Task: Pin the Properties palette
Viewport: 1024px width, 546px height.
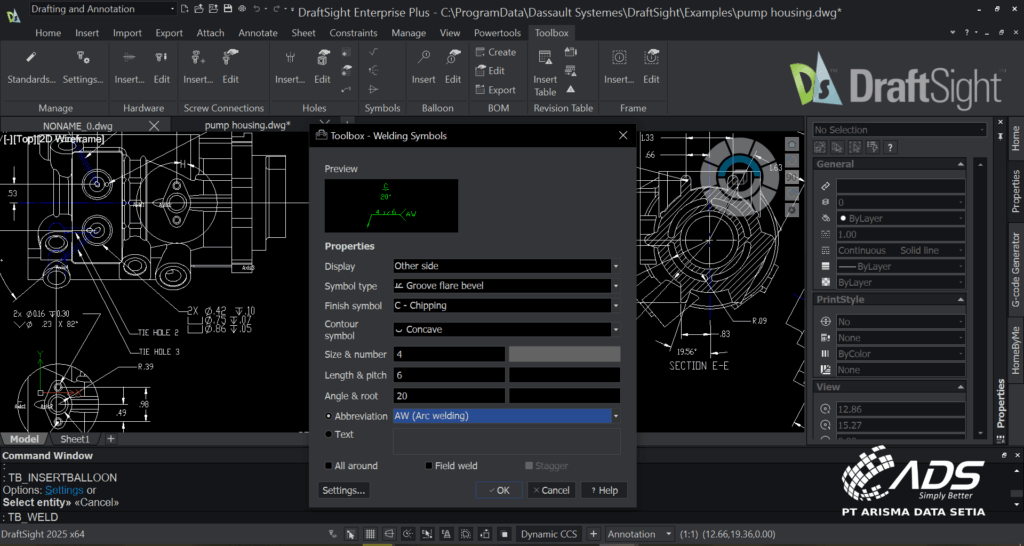Action: click(1000, 136)
